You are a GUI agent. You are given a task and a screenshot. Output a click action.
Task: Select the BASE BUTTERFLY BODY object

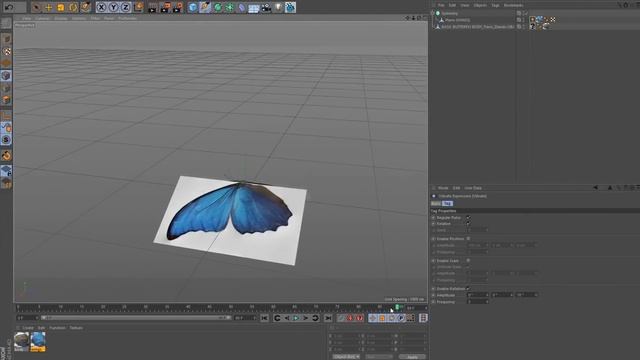click(x=478, y=27)
